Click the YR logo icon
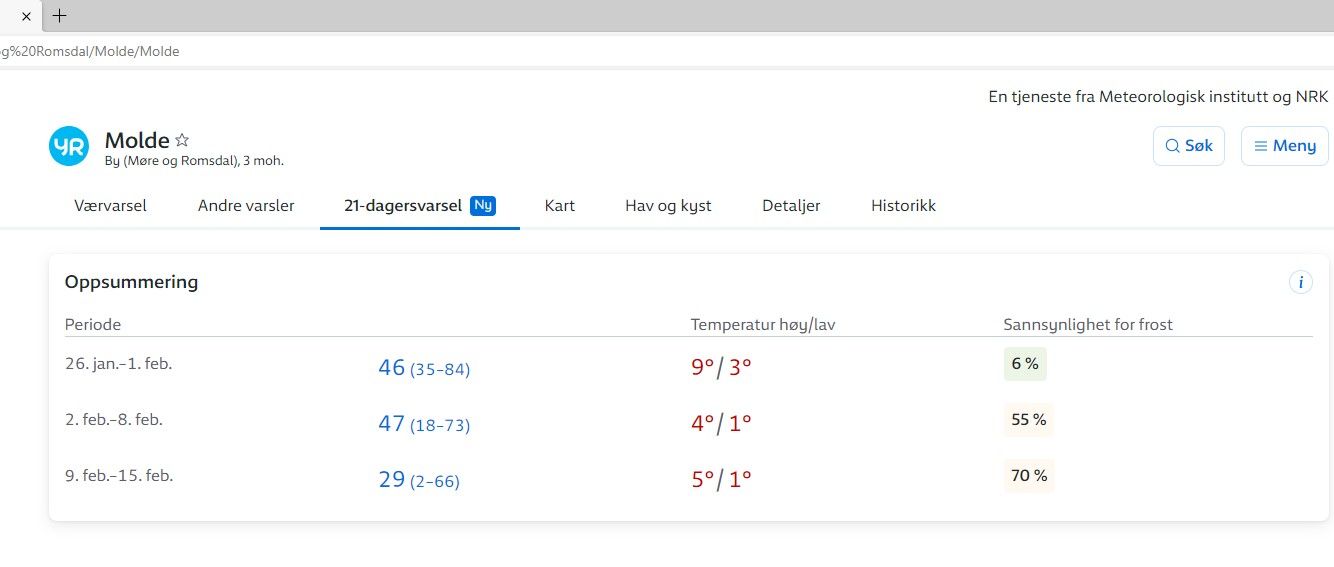This screenshot has height=567, width=1334. tap(69, 146)
